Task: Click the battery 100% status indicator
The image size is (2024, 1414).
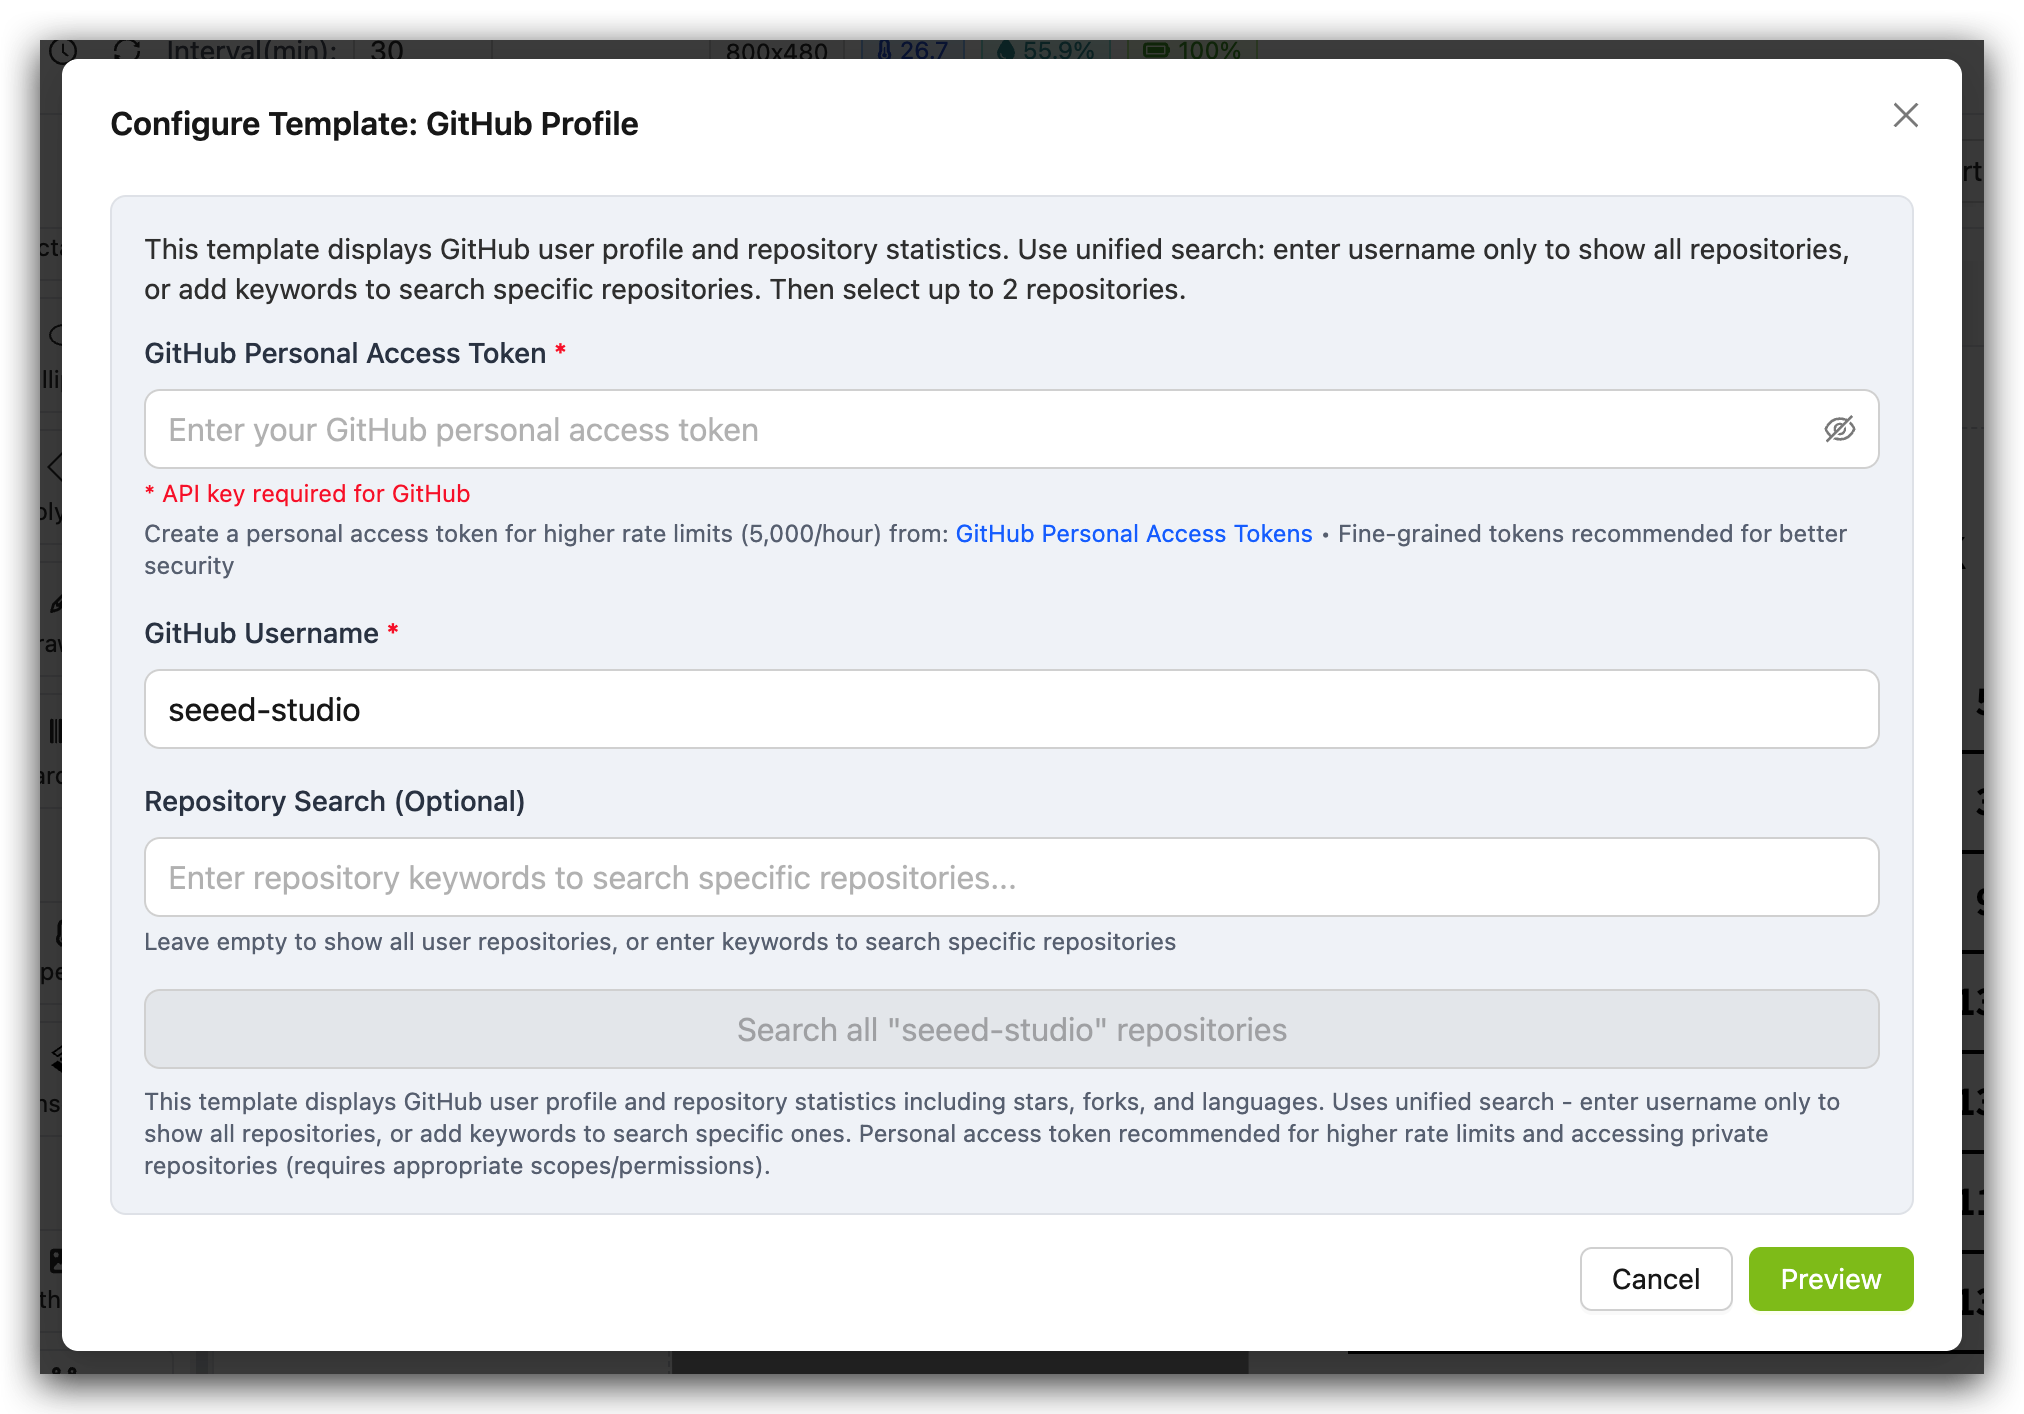Action: coord(1192,50)
